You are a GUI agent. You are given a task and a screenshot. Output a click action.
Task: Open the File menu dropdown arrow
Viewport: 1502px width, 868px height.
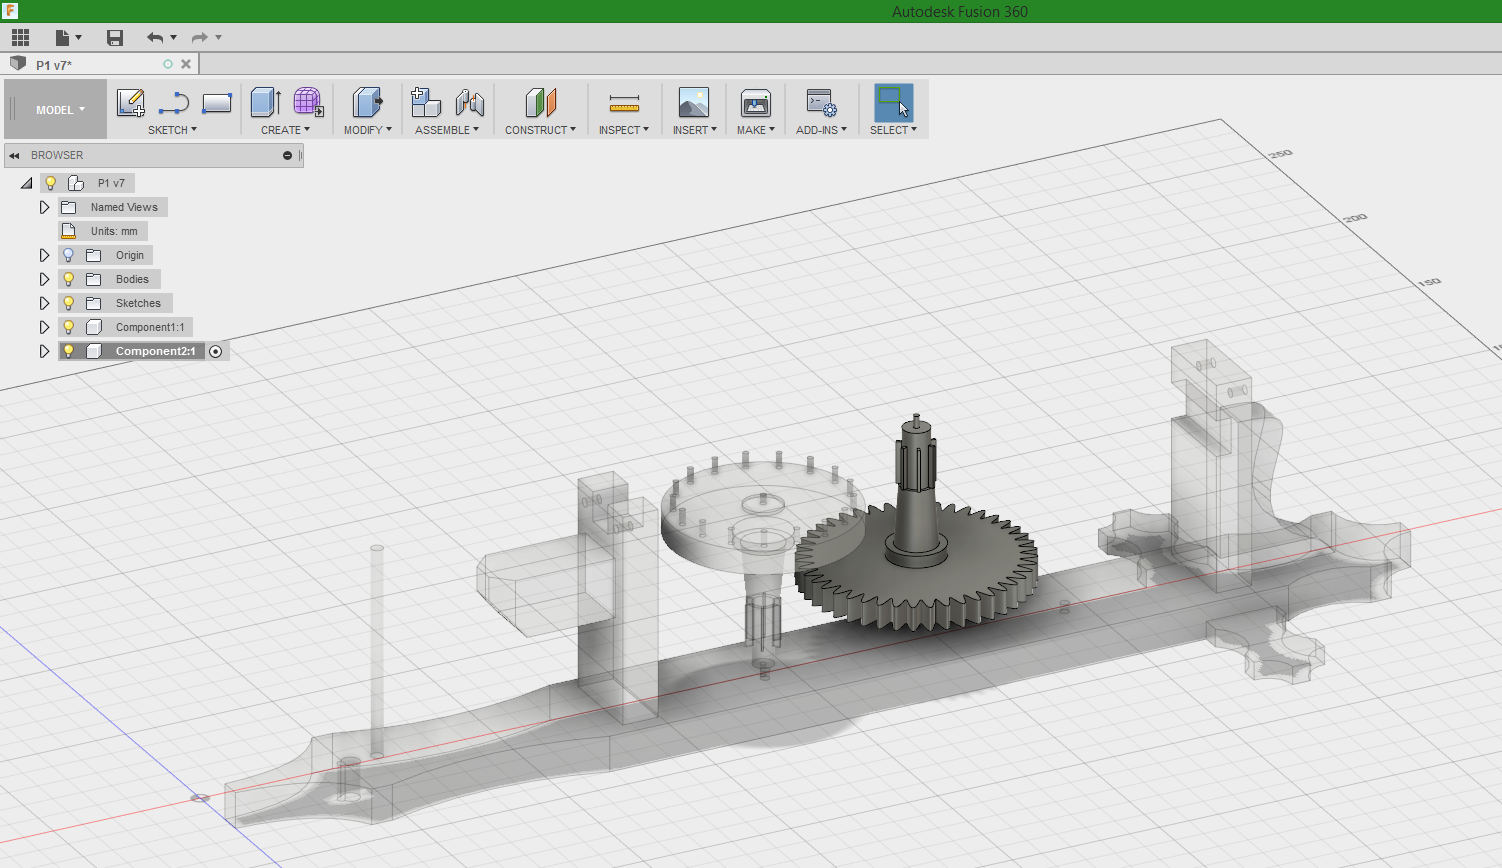[78, 38]
